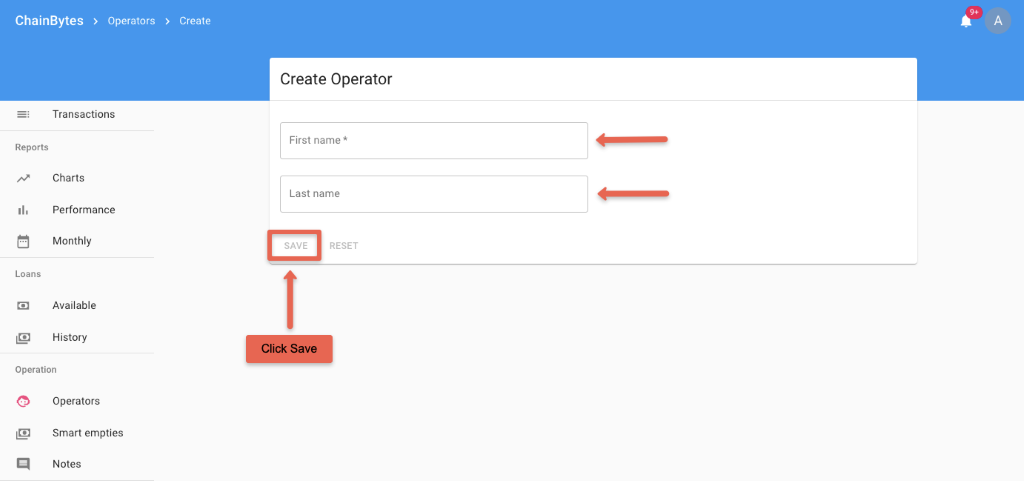Open the user avatar menu labeled A
1024x481 pixels.
click(997, 21)
